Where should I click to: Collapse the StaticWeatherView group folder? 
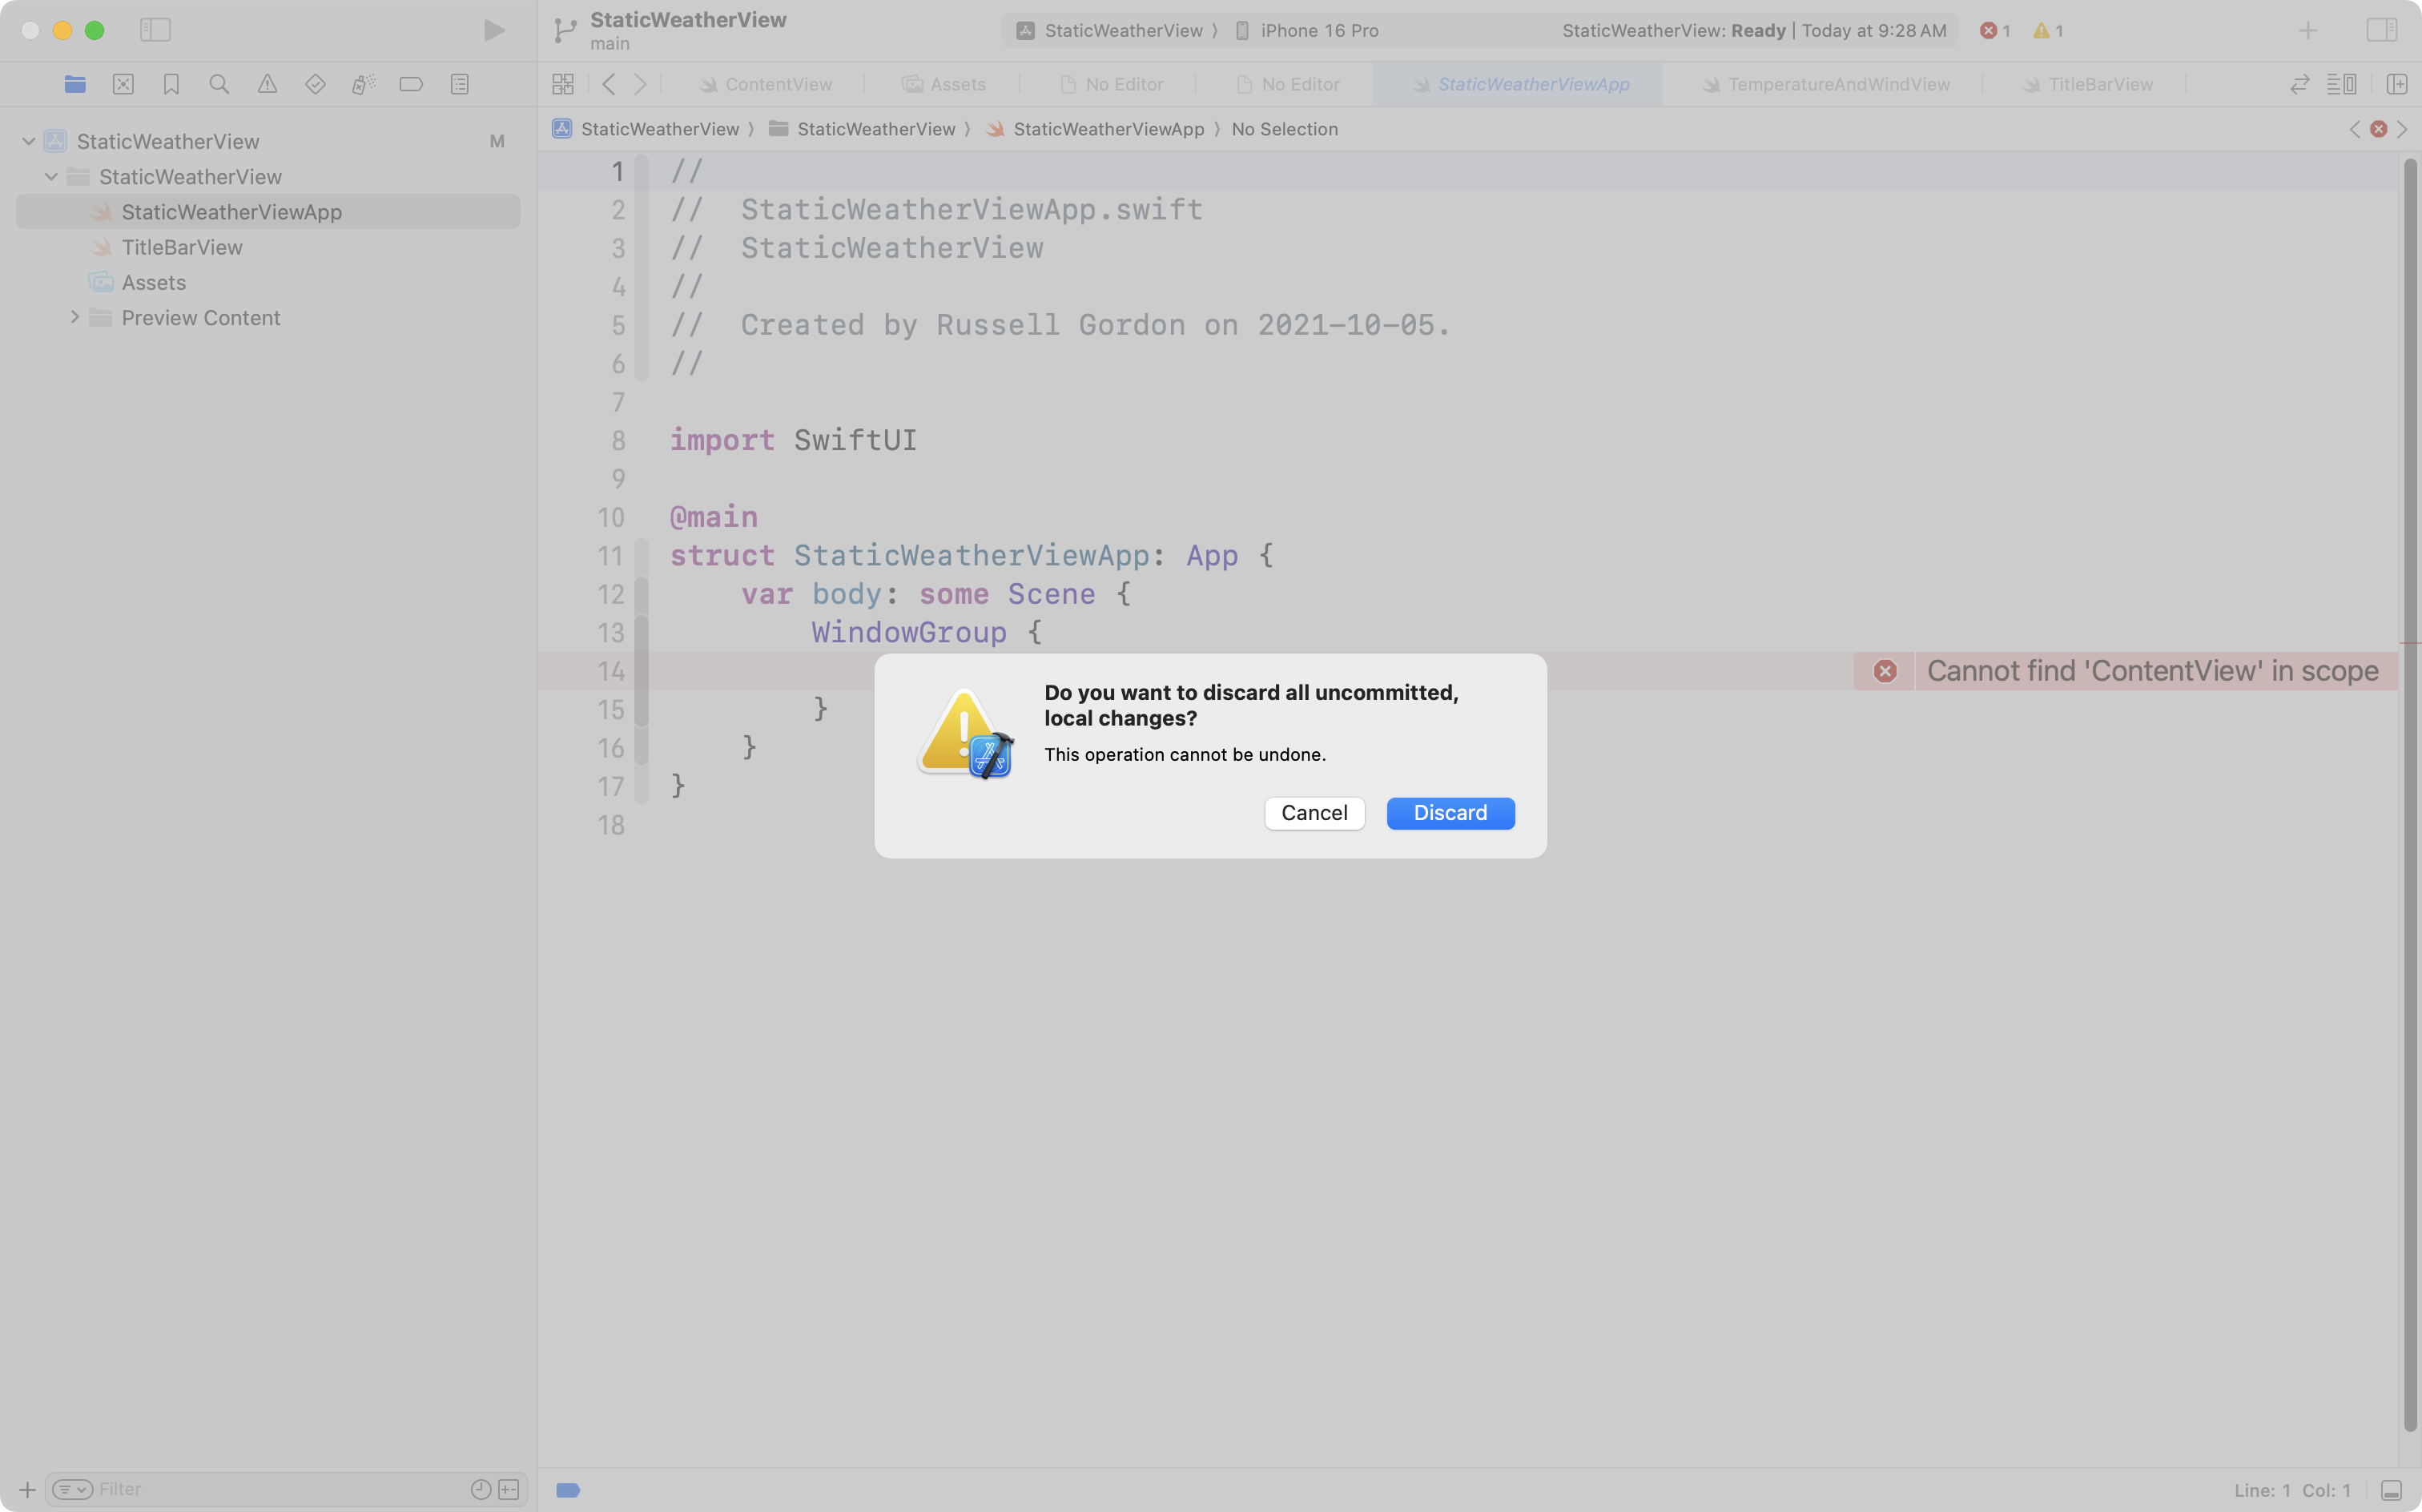coord(51,176)
